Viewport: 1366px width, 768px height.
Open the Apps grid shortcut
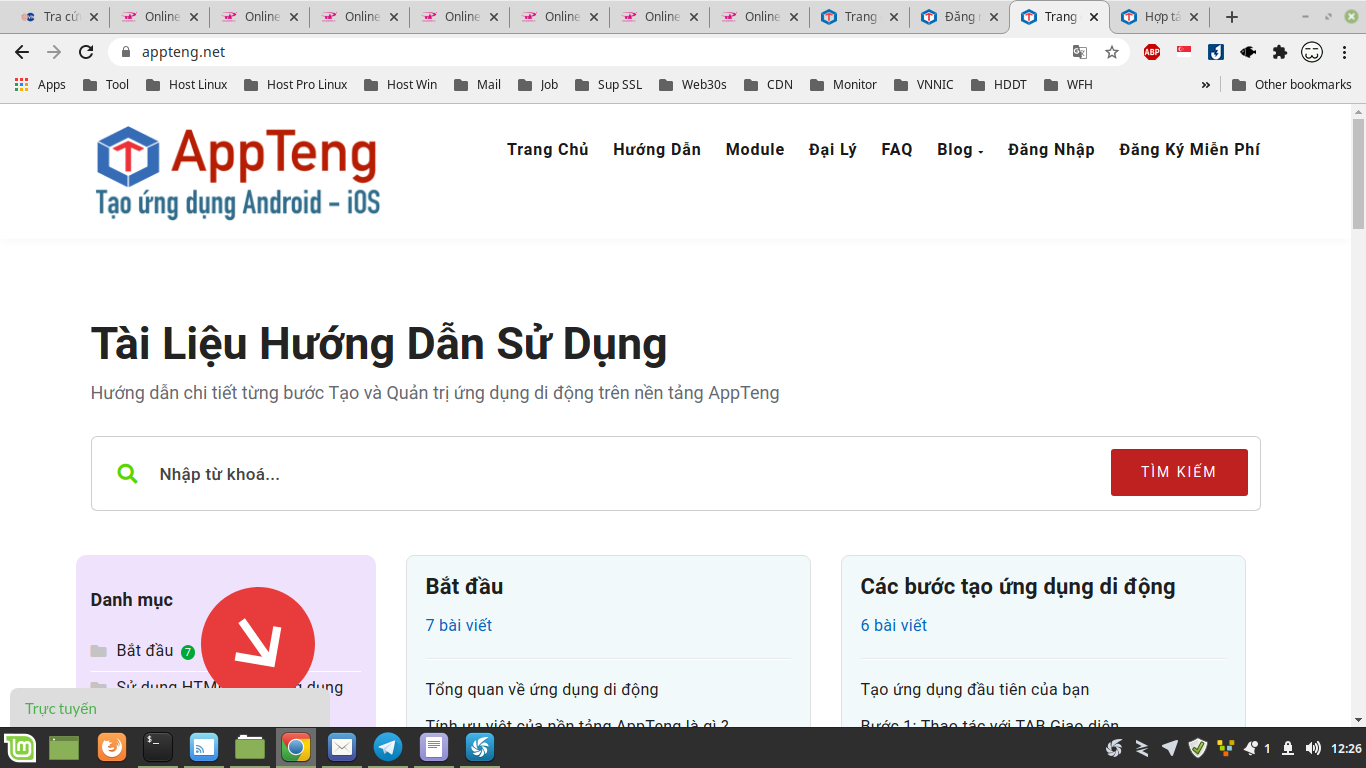pos(40,85)
